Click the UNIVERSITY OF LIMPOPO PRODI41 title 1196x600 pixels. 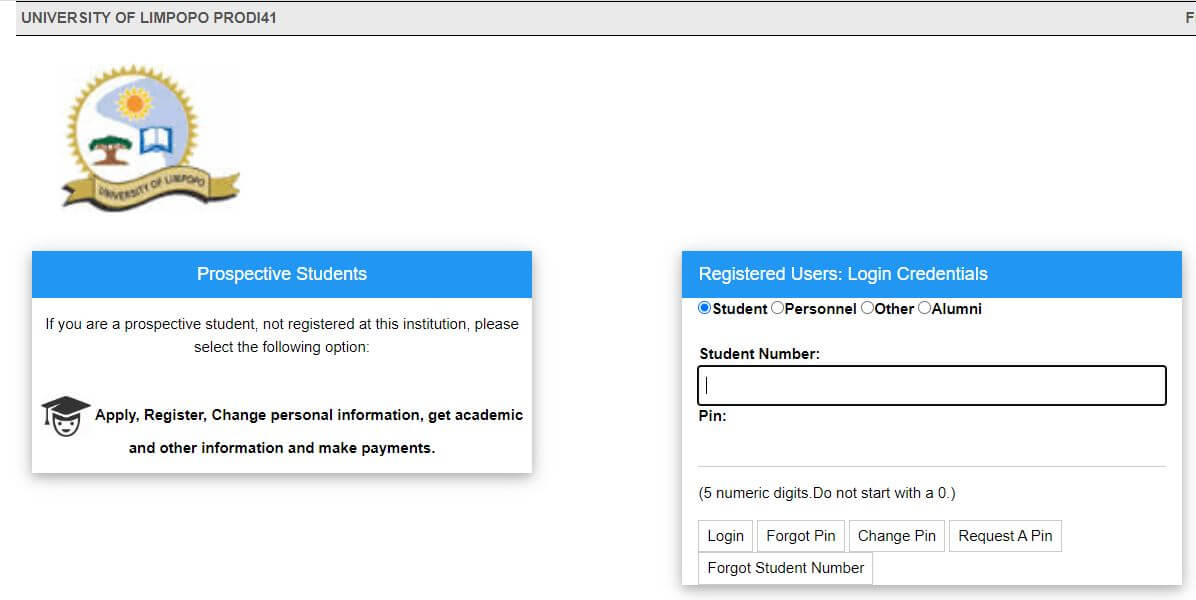coord(149,18)
